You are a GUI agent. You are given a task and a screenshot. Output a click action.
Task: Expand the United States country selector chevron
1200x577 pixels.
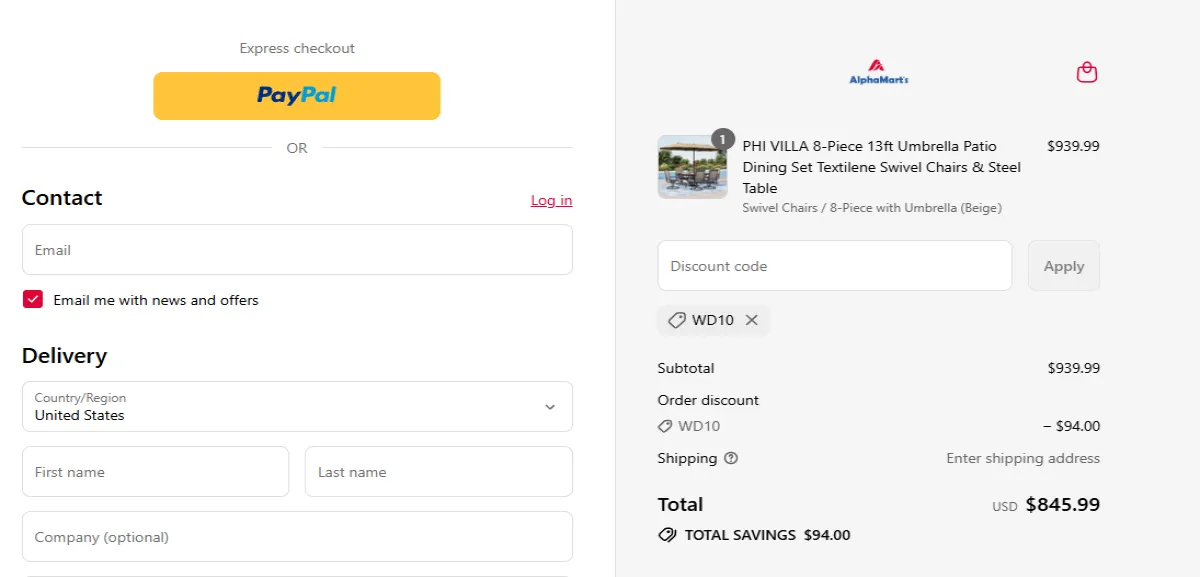549,407
